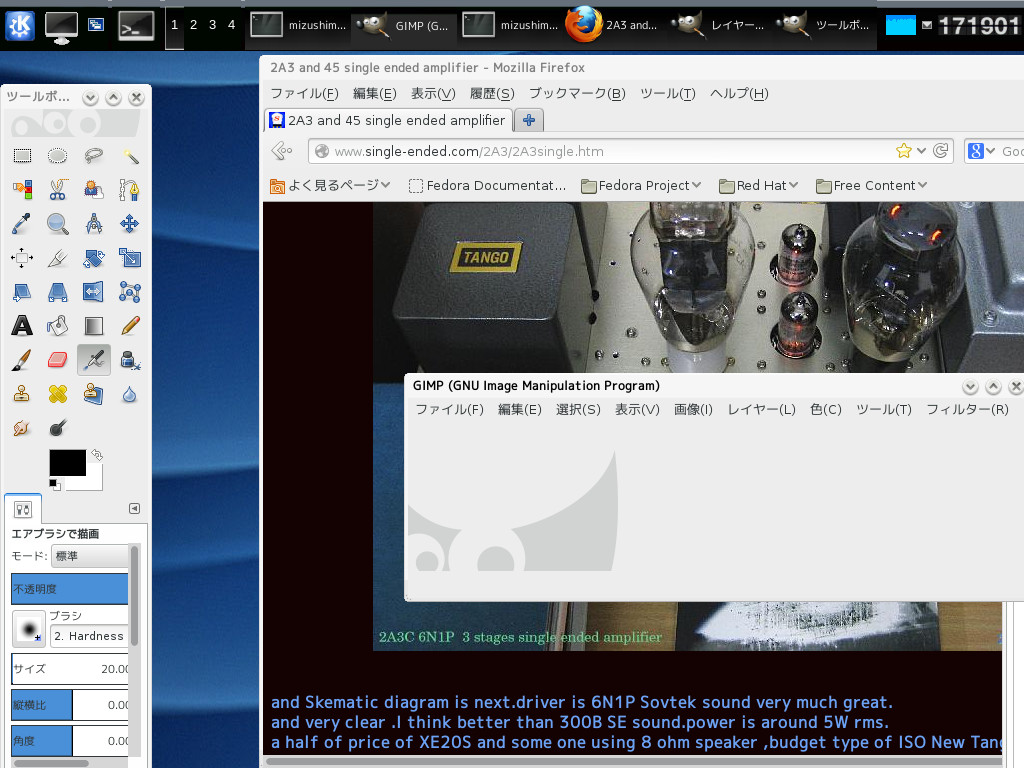Open the Red Hat bookmarks menu
This screenshot has height=768, width=1024.
click(x=758, y=185)
